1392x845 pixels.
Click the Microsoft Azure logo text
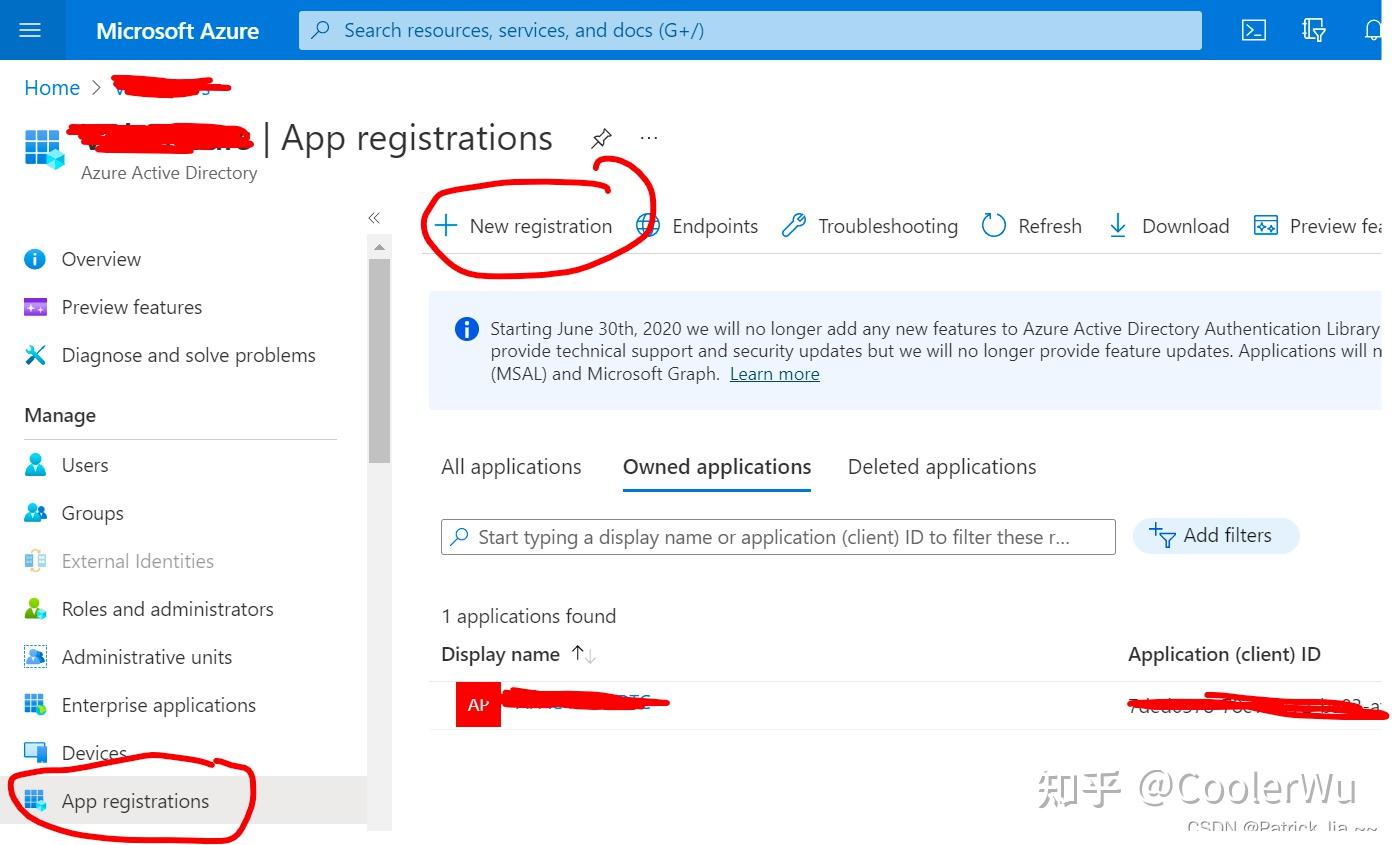pyautogui.click(x=178, y=31)
